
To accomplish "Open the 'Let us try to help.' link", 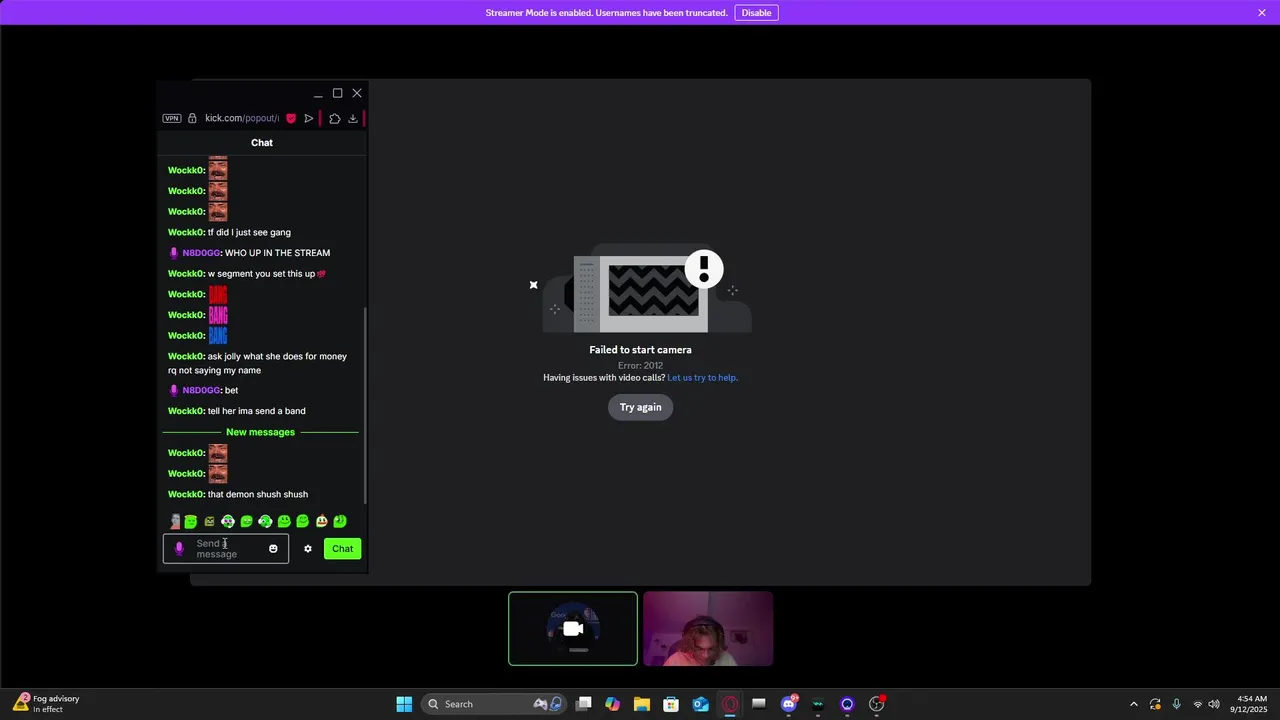I will point(702,378).
